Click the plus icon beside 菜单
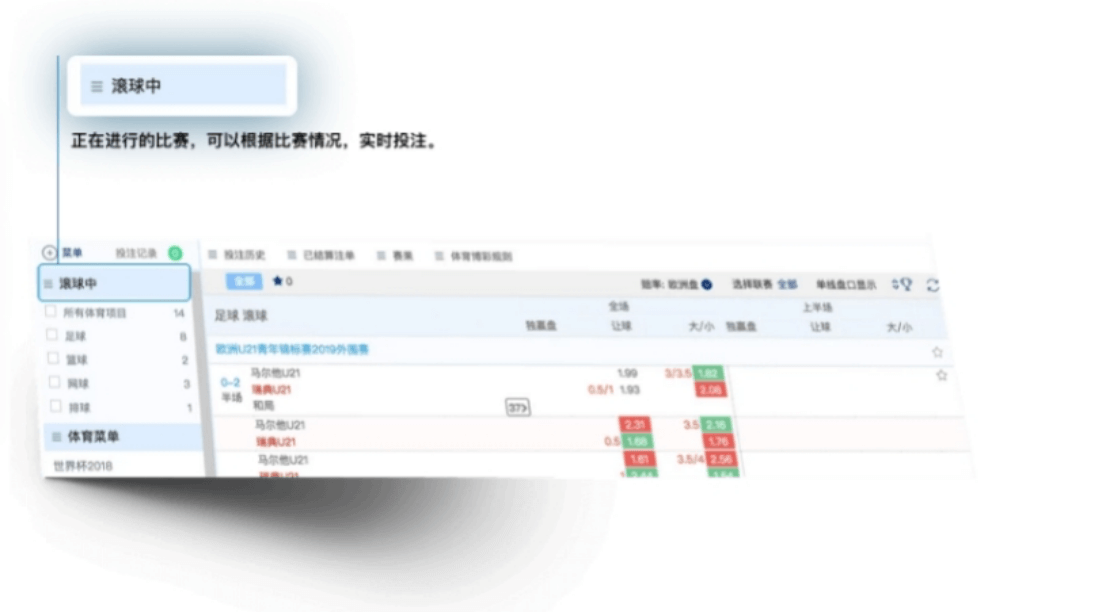Image resolution: width=1110 pixels, height=612 pixels. pos(50,253)
